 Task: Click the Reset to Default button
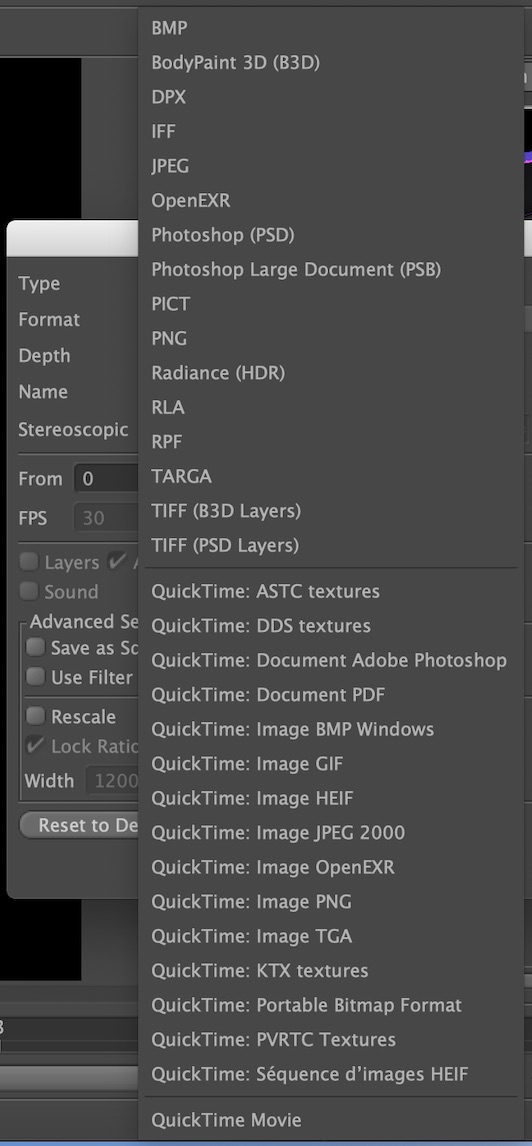79,825
